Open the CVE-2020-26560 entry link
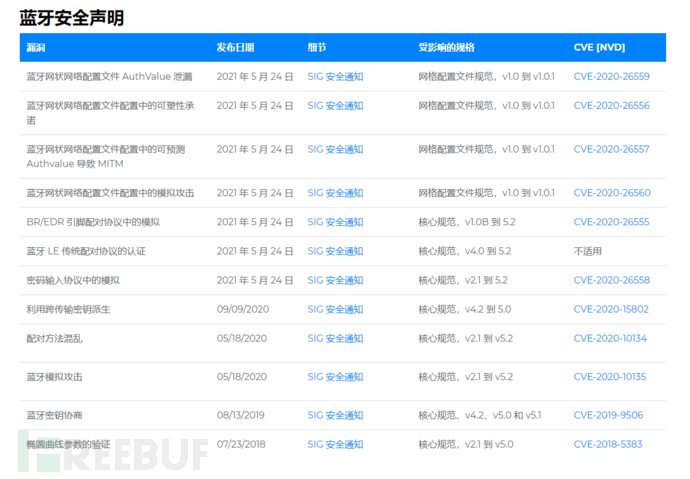The height and width of the screenshot is (479, 690). pos(611,193)
